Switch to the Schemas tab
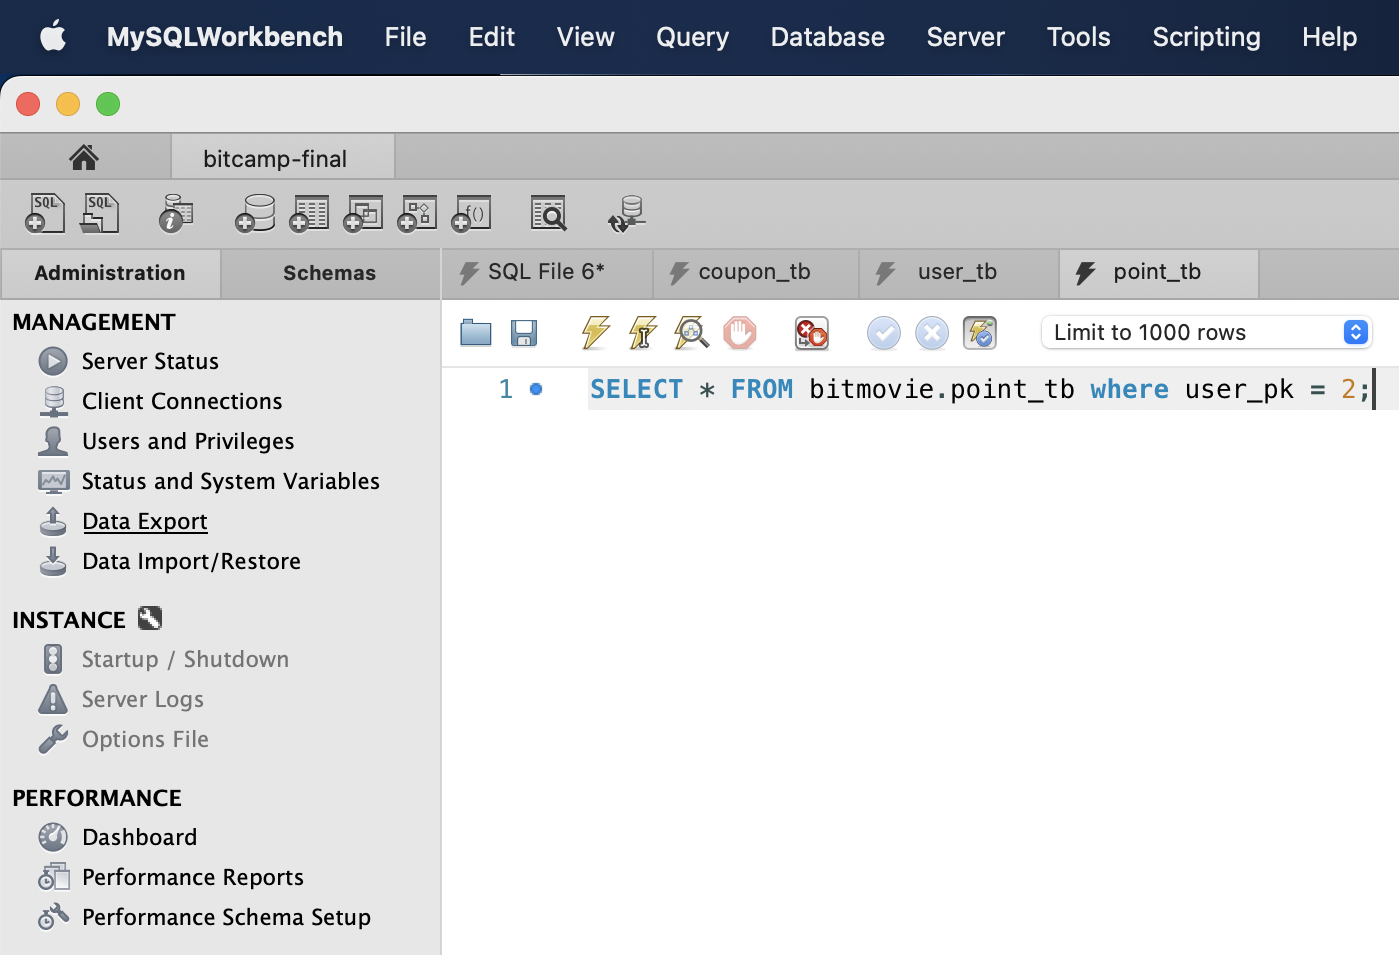 coord(330,273)
